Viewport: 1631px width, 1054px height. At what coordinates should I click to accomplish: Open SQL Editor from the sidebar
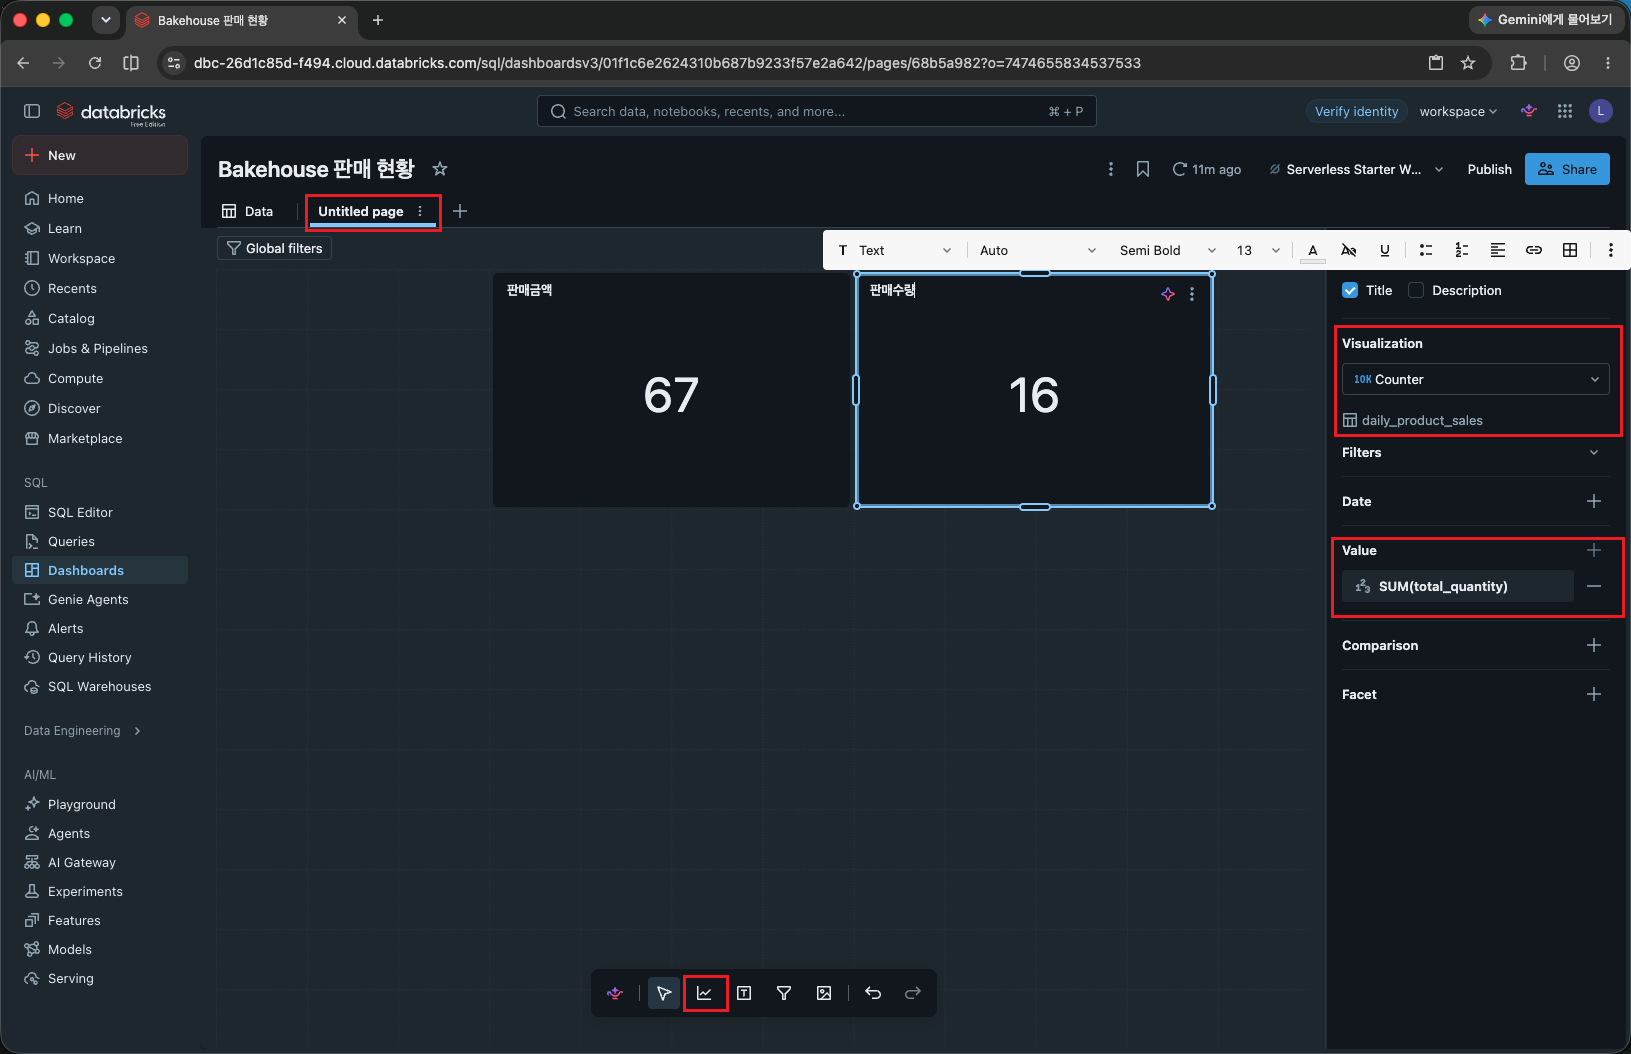(100, 512)
